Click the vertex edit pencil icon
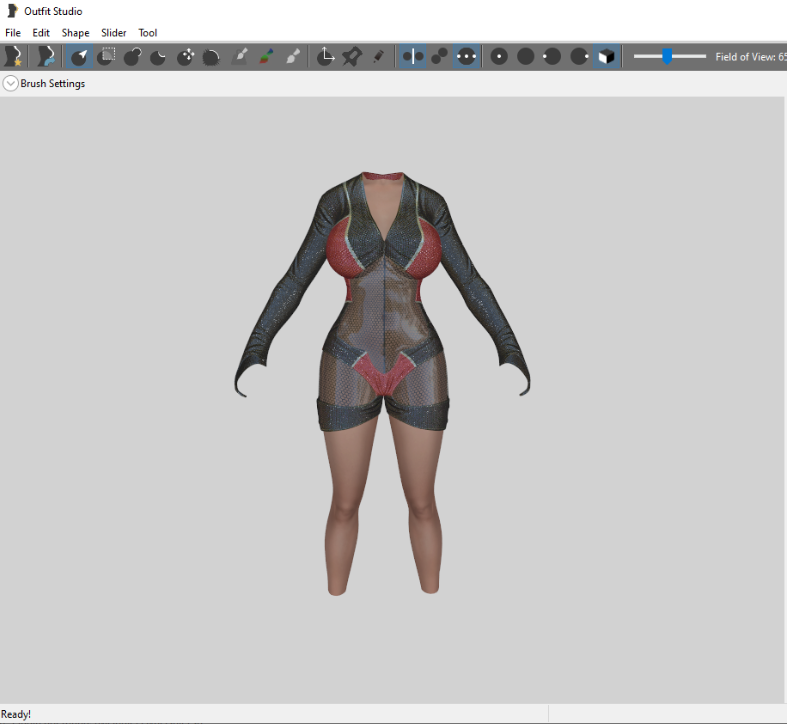Viewport: 787px width, 724px height. click(378, 56)
